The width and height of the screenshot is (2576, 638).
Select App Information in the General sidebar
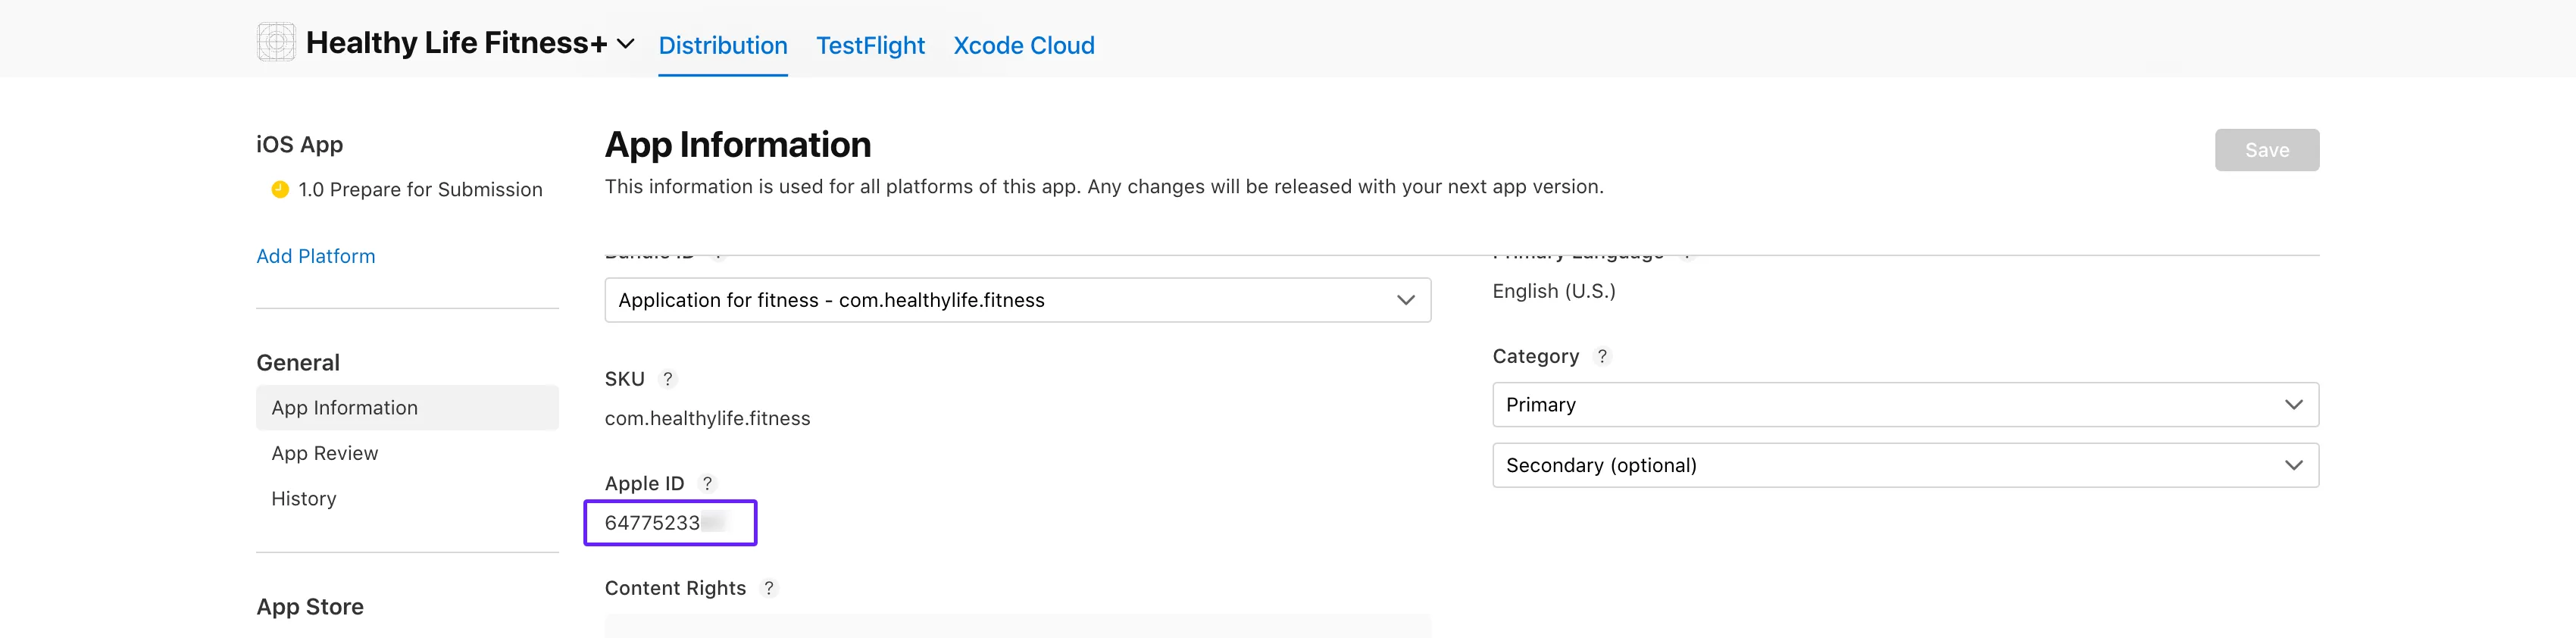pyautogui.click(x=345, y=408)
